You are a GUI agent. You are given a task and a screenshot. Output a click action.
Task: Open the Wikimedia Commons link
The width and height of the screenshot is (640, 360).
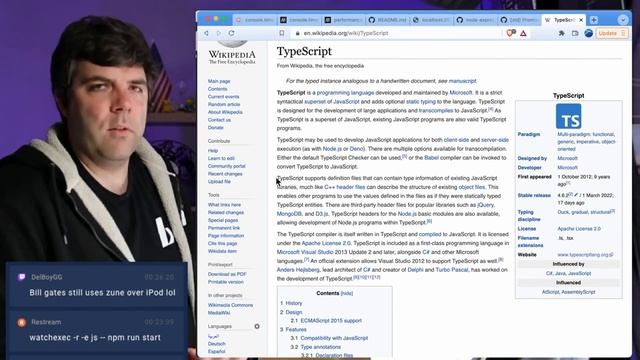coord(230,305)
